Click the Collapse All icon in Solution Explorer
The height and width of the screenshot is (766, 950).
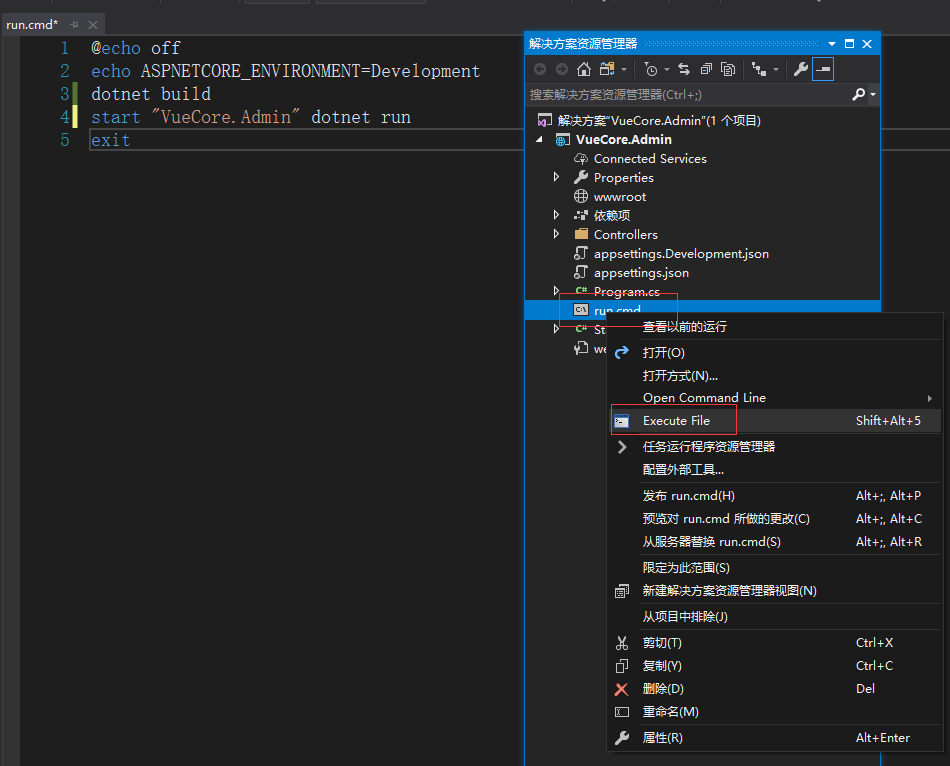706,69
